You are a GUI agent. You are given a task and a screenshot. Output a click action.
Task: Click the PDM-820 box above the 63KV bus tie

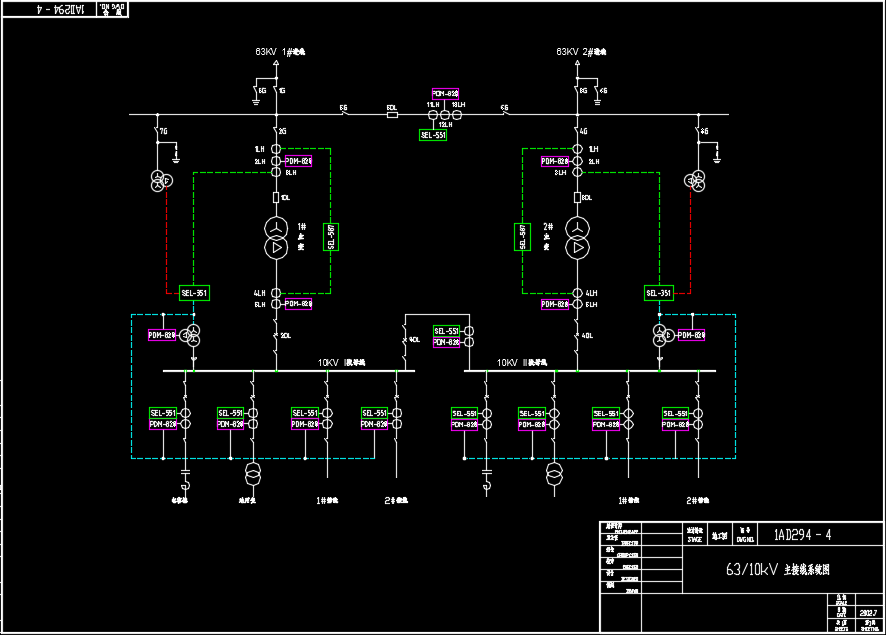(x=445, y=92)
